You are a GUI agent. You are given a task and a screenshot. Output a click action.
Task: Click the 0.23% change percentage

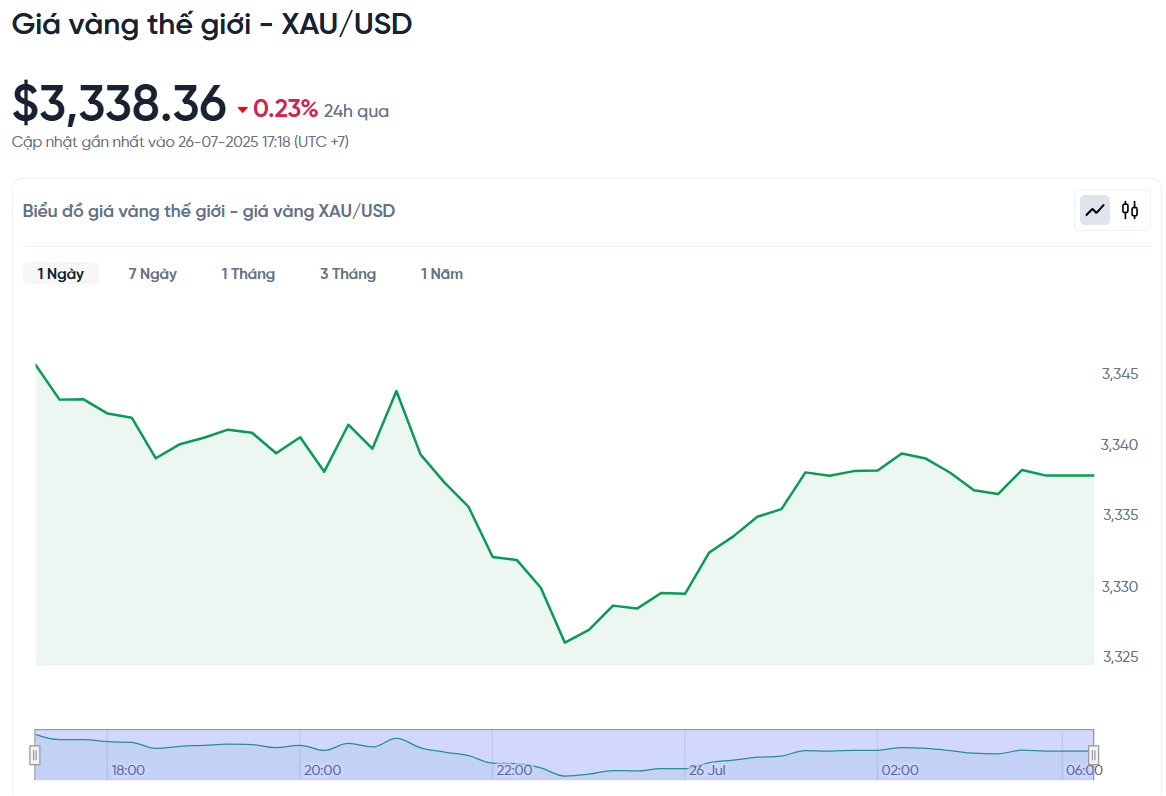pyautogui.click(x=286, y=109)
